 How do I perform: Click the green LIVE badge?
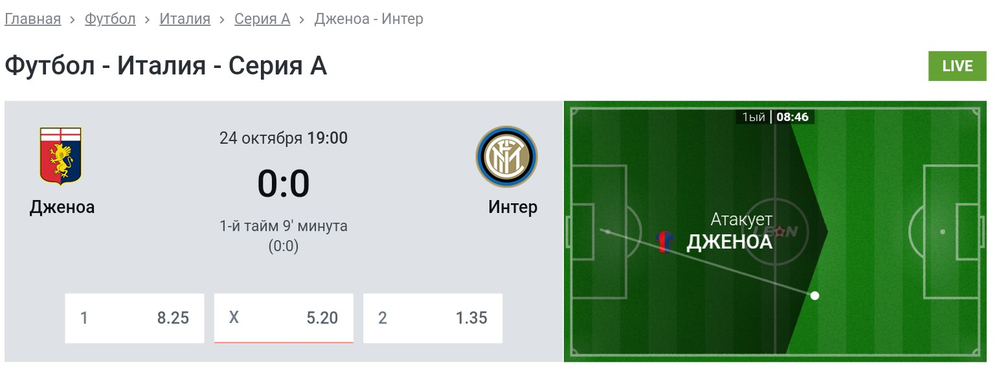(957, 66)
